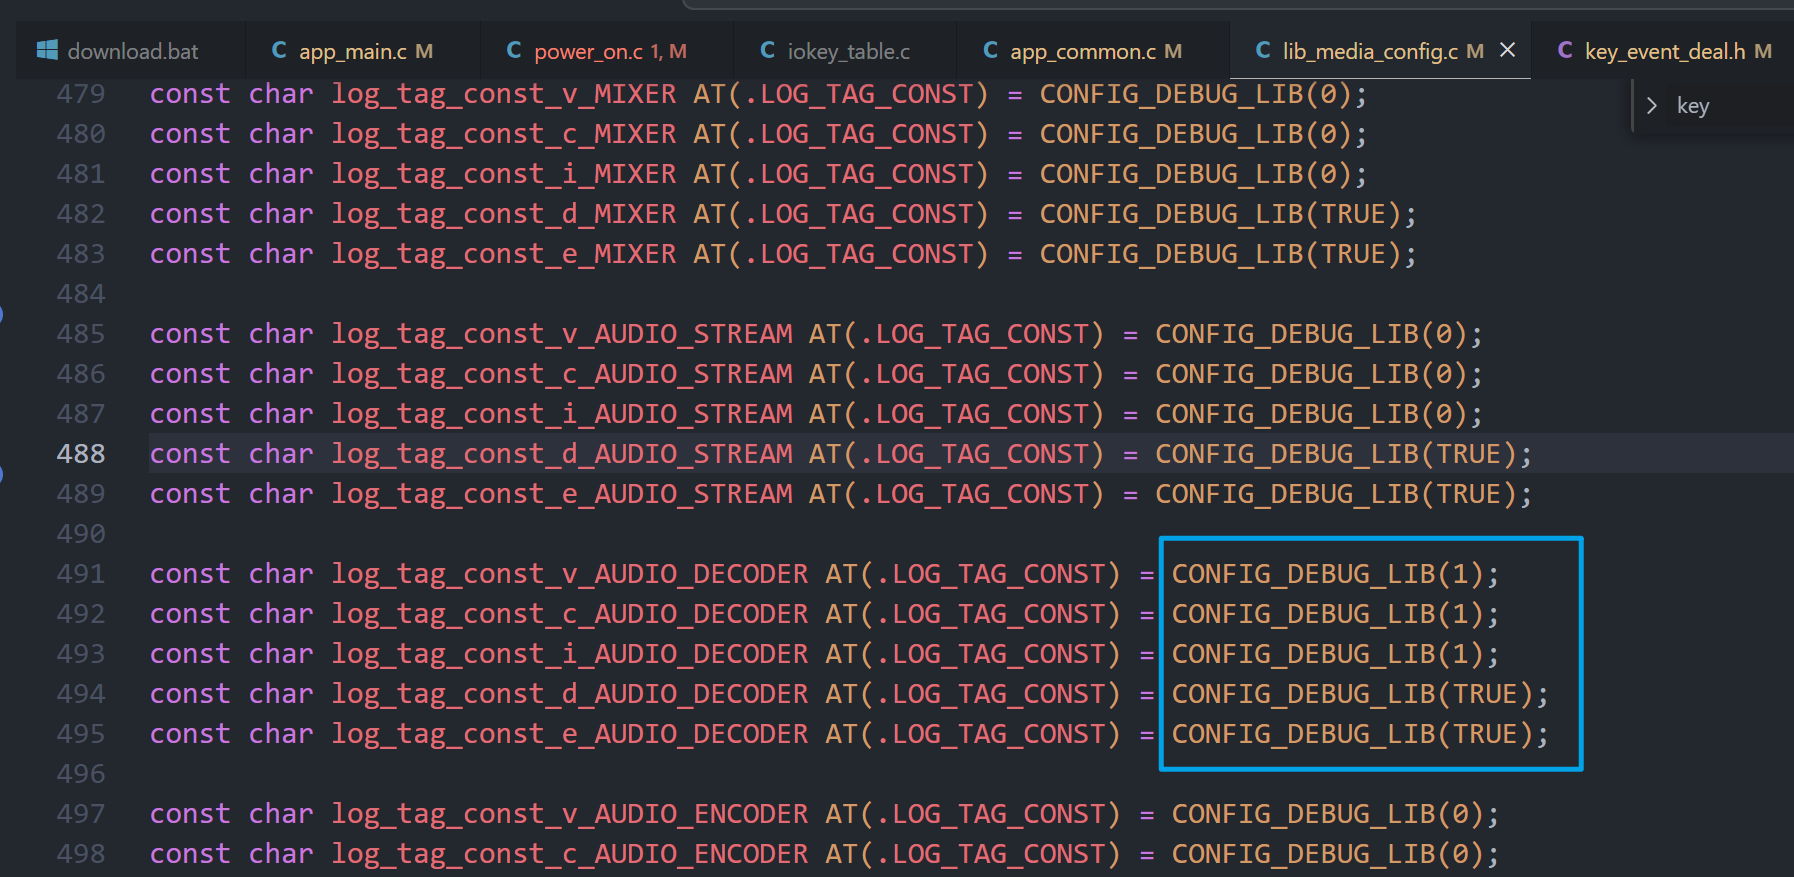
Task: Switch to the power_on.c tab
Action: pyautogui.click(x=607, y=51)
